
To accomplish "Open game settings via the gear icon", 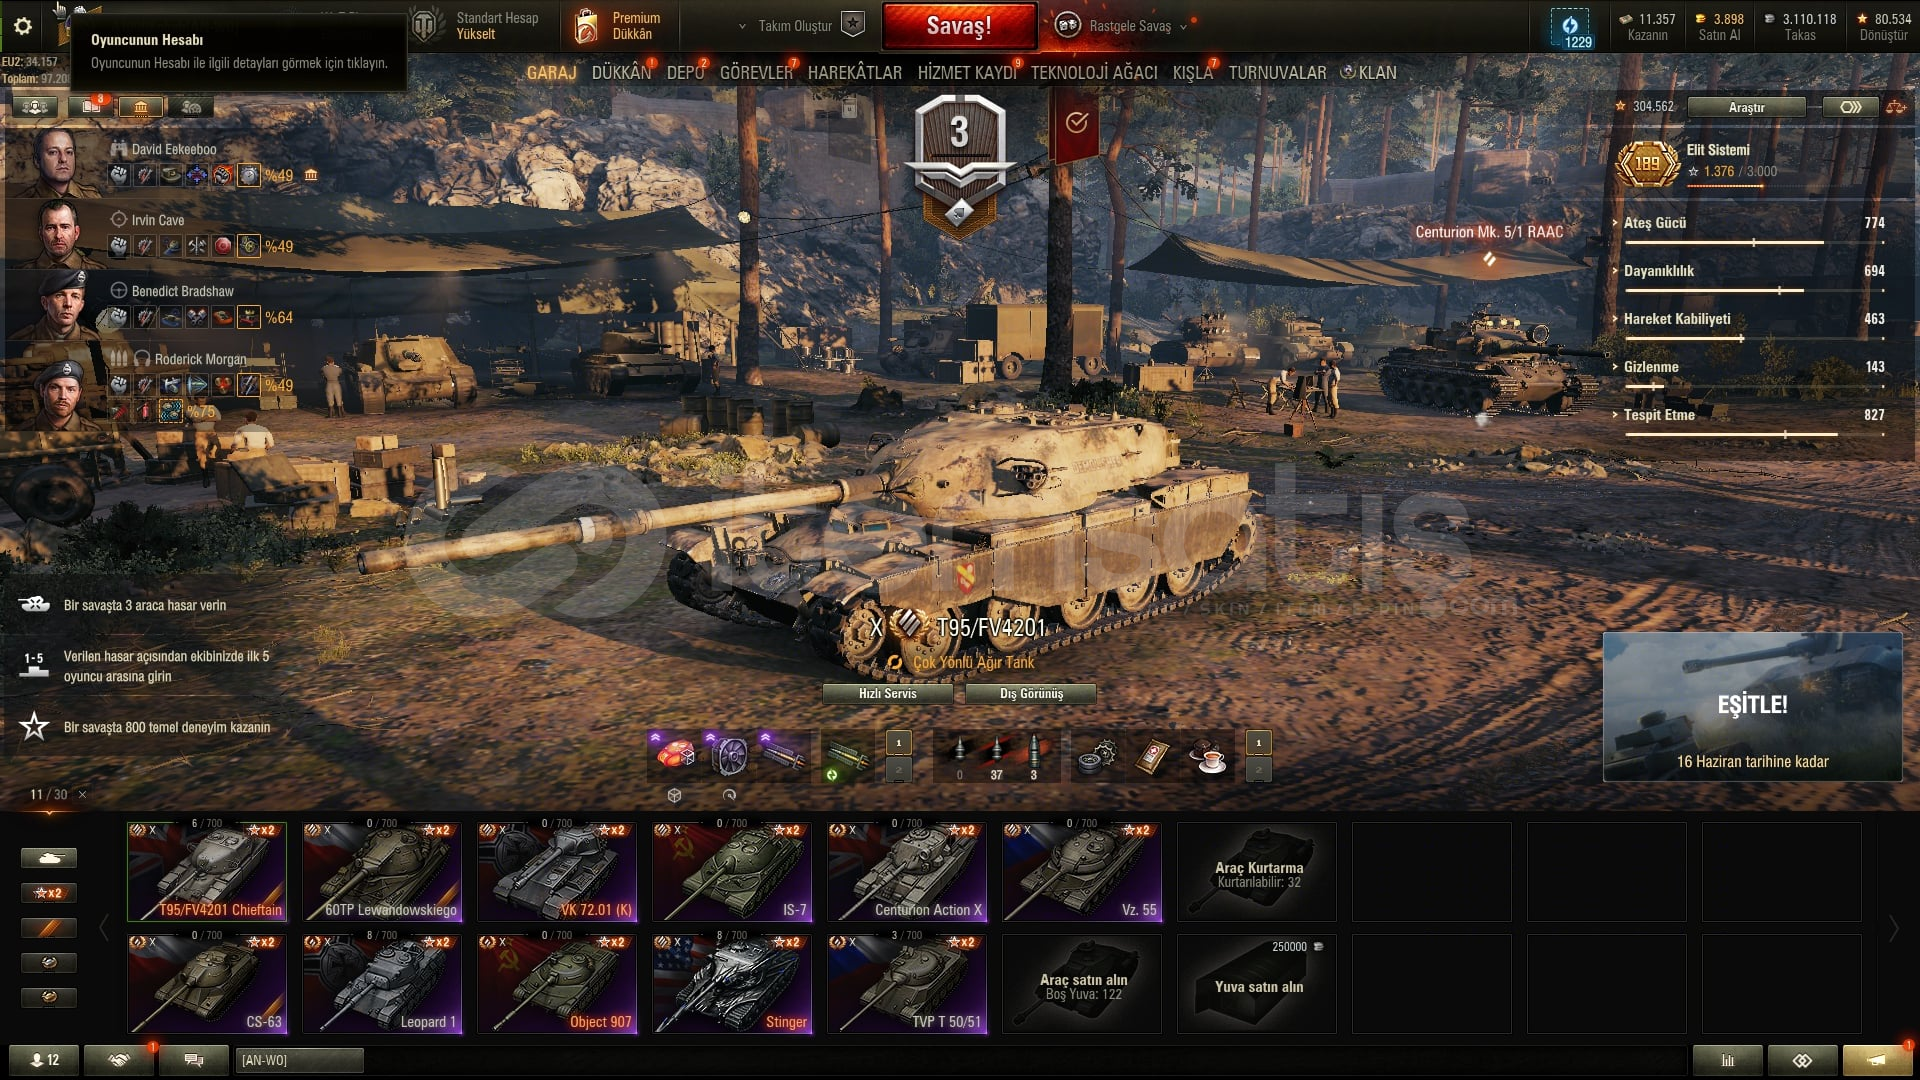I will [23, 26].
